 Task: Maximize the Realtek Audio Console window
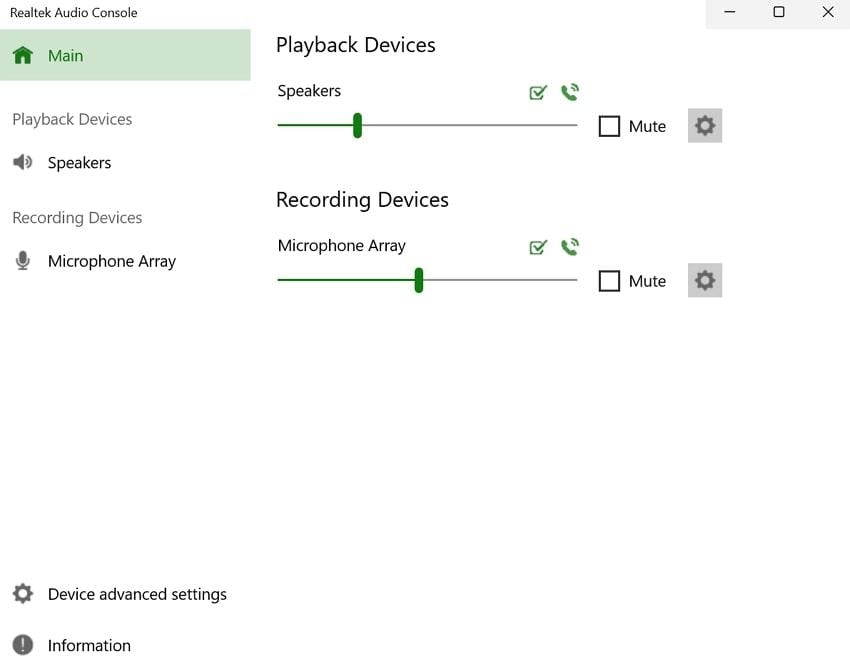pyautogui.click(x=778, y=12)
